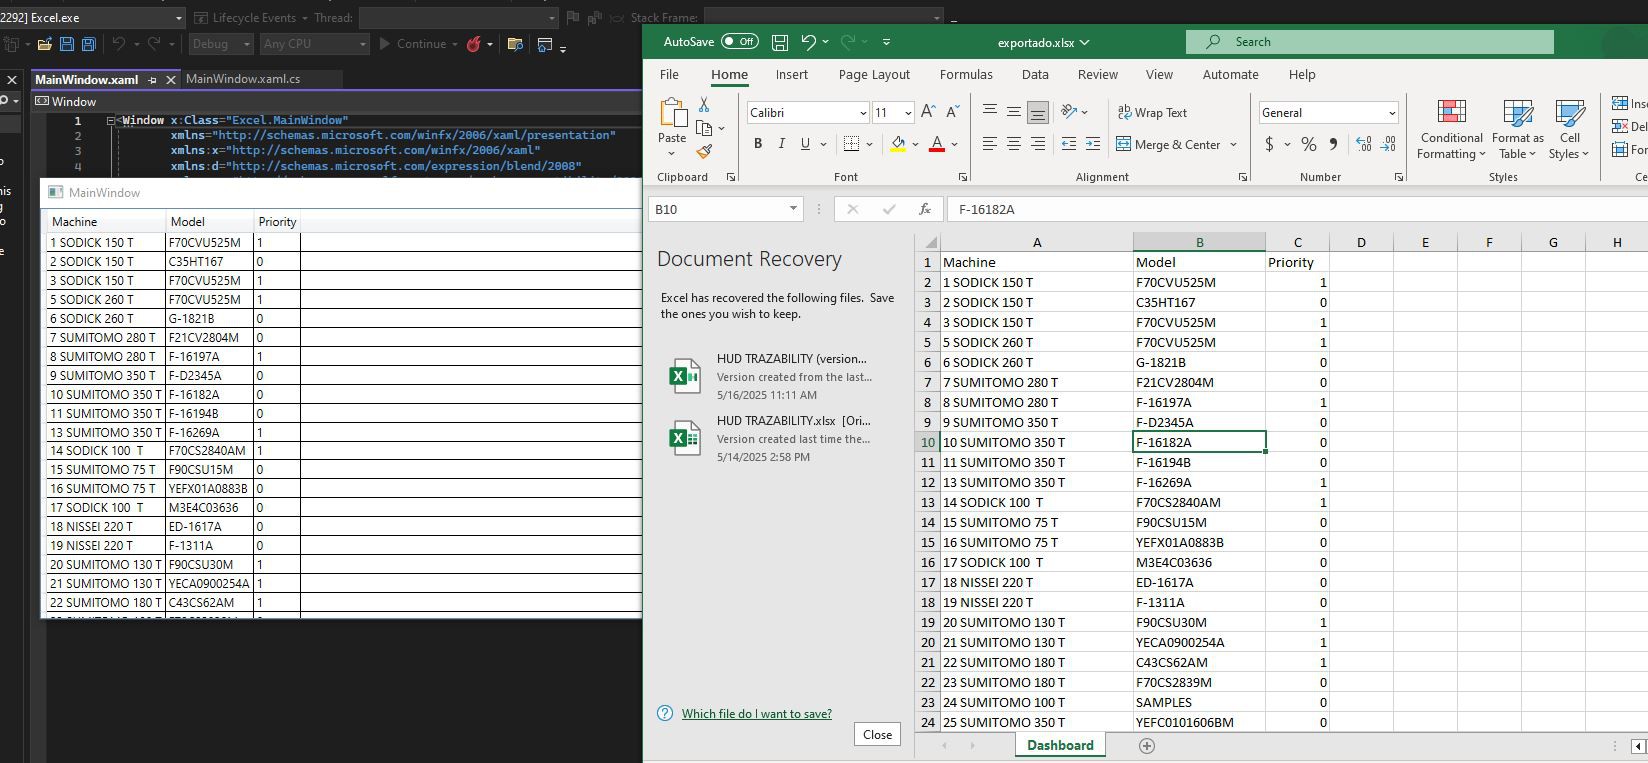
Task: Click the Percent Style icon
Action: [1308, 145]
